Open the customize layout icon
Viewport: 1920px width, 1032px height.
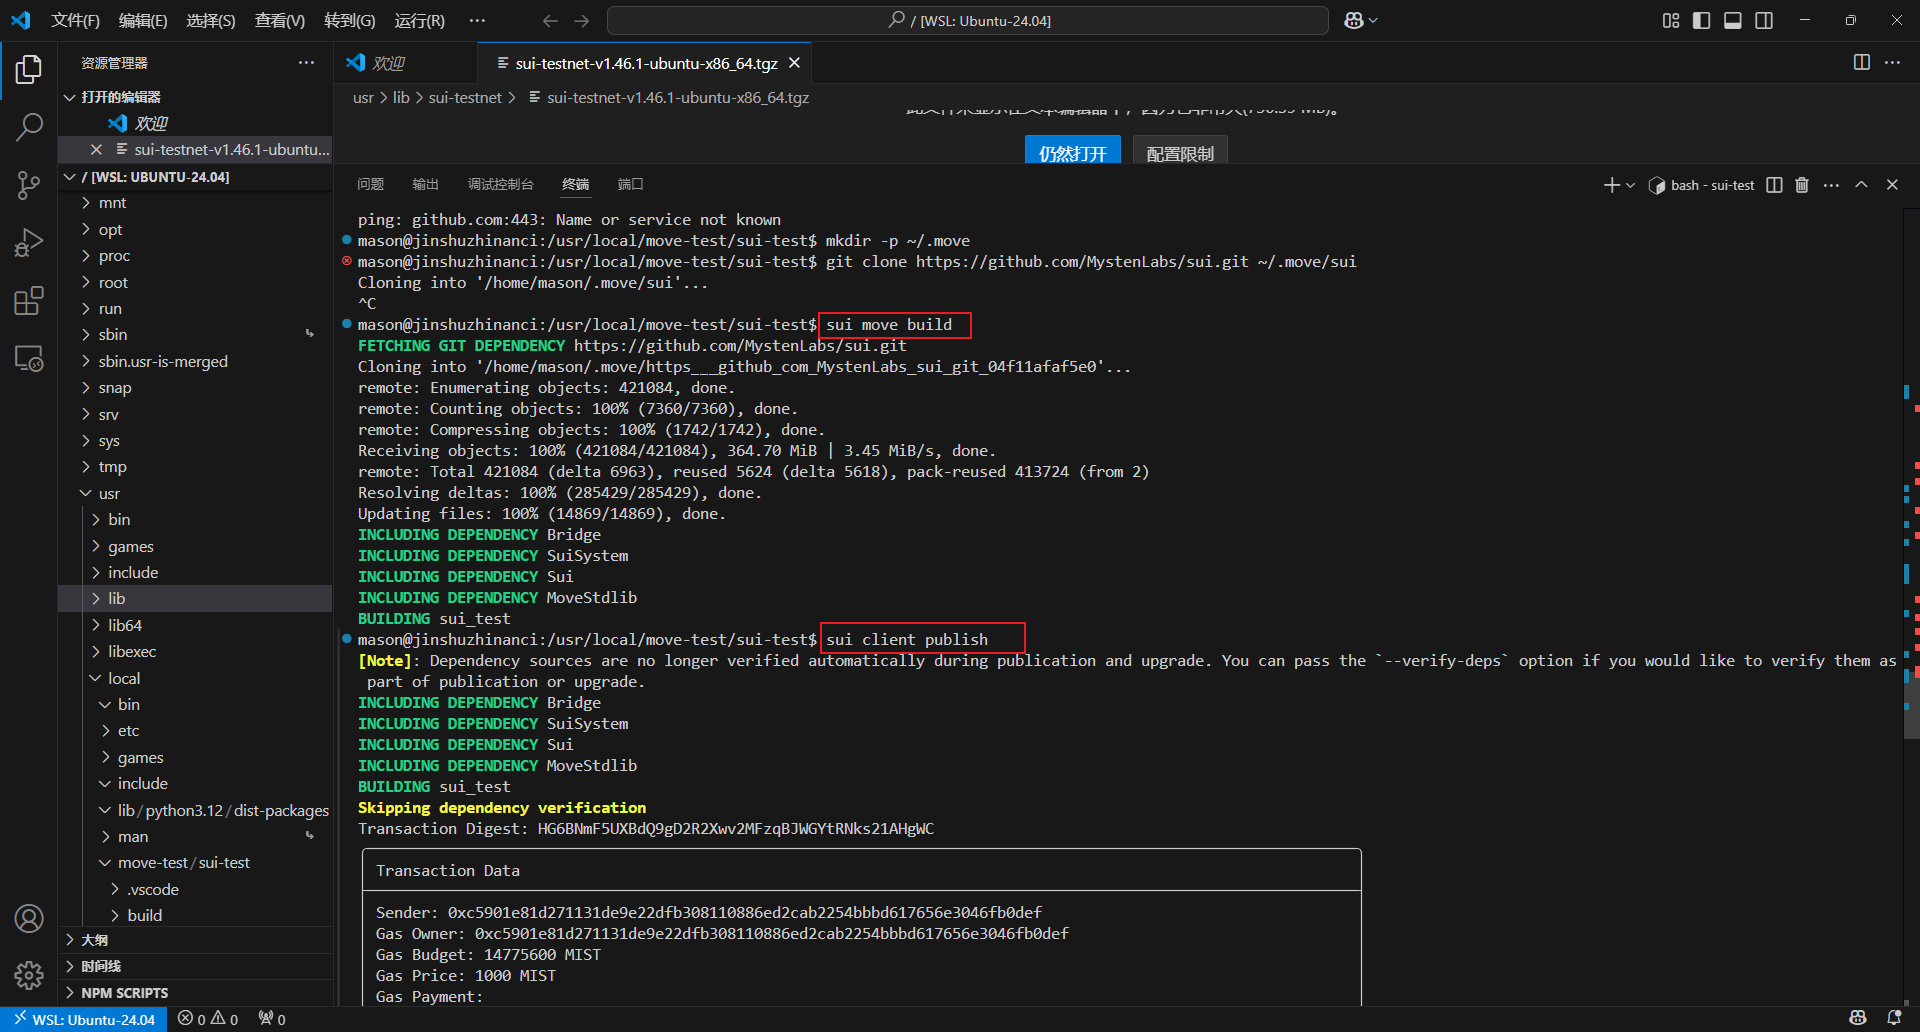tap(1671, 20)
